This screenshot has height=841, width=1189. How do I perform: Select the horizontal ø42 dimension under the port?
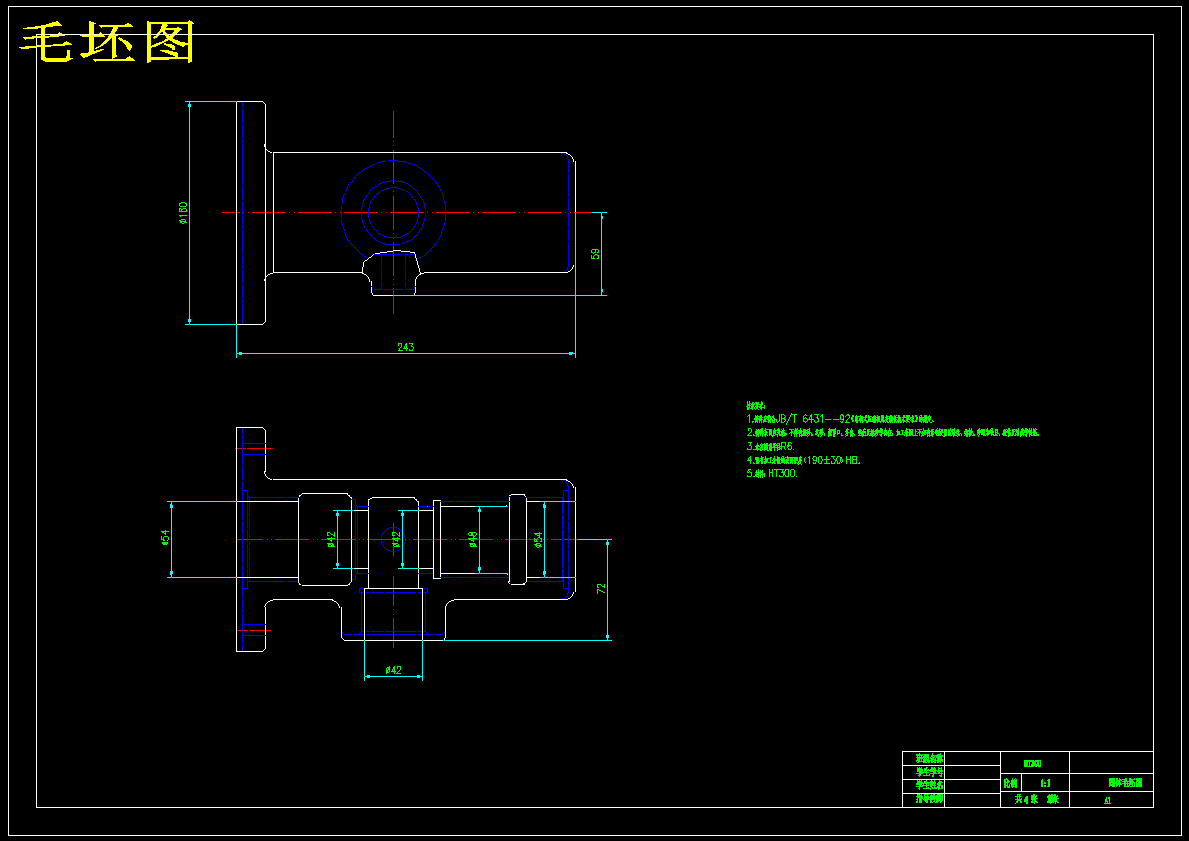[394, 670]
